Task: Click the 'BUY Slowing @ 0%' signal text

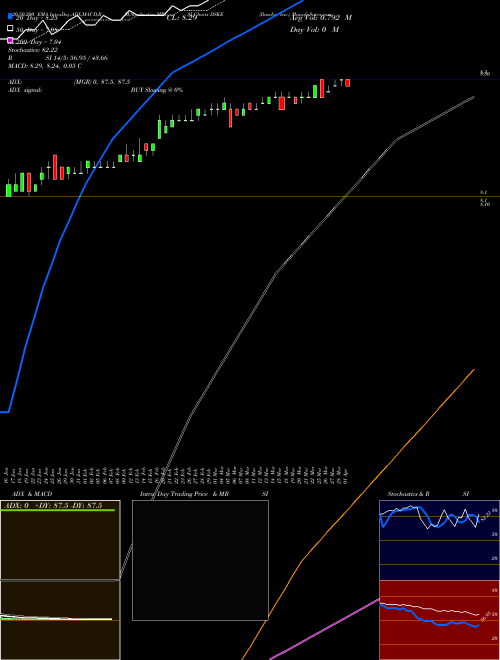Action: coord(157,90)
